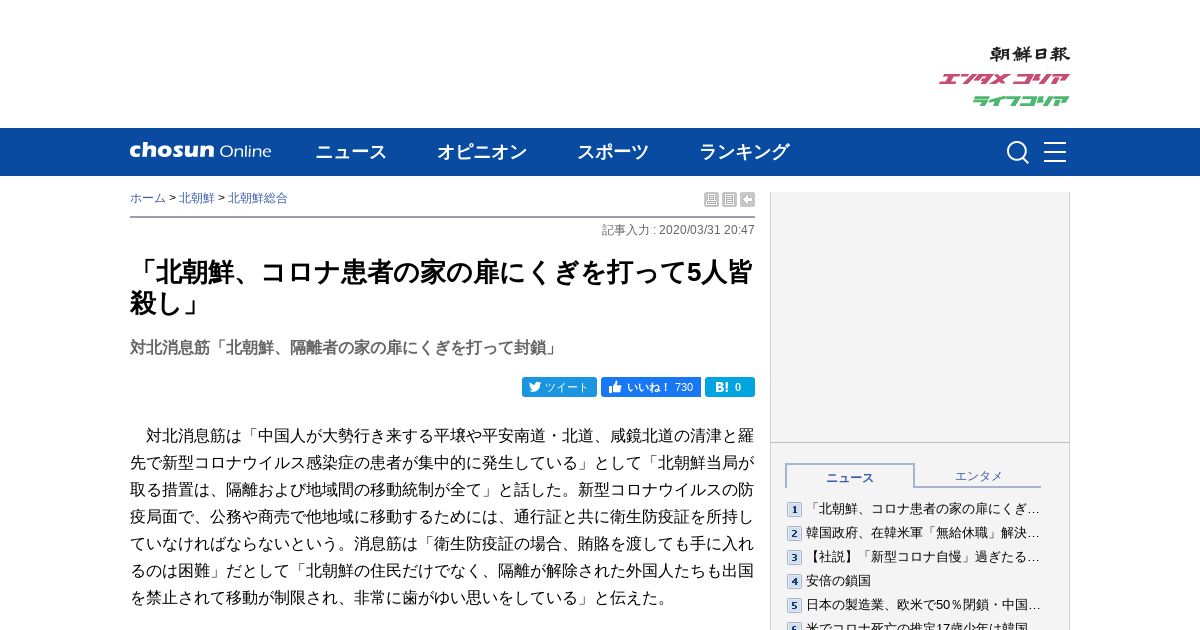
Task: Open ranking item 安倍の鎖国
Action: 838,581
